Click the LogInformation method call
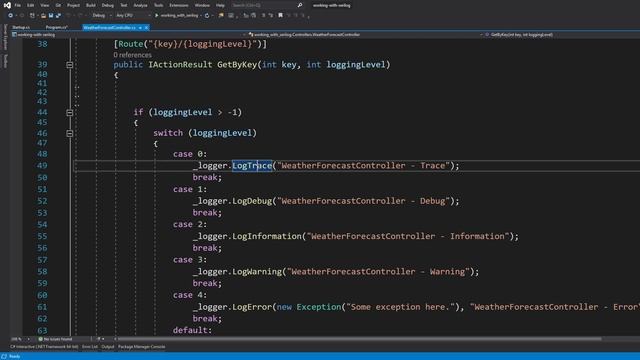Screen dimensions: 640x360 [x=267, y=236]
